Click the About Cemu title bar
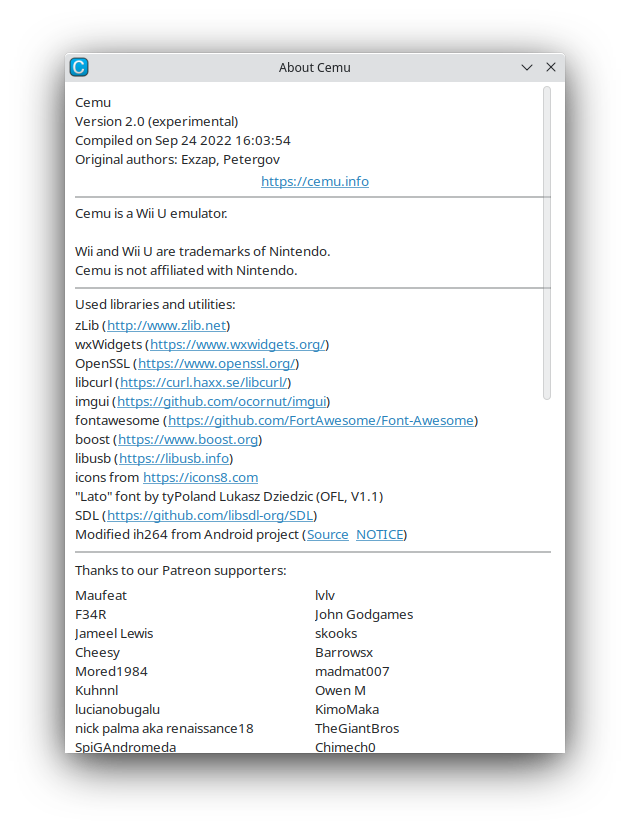The image size is (630, 830). click(314, 67)
